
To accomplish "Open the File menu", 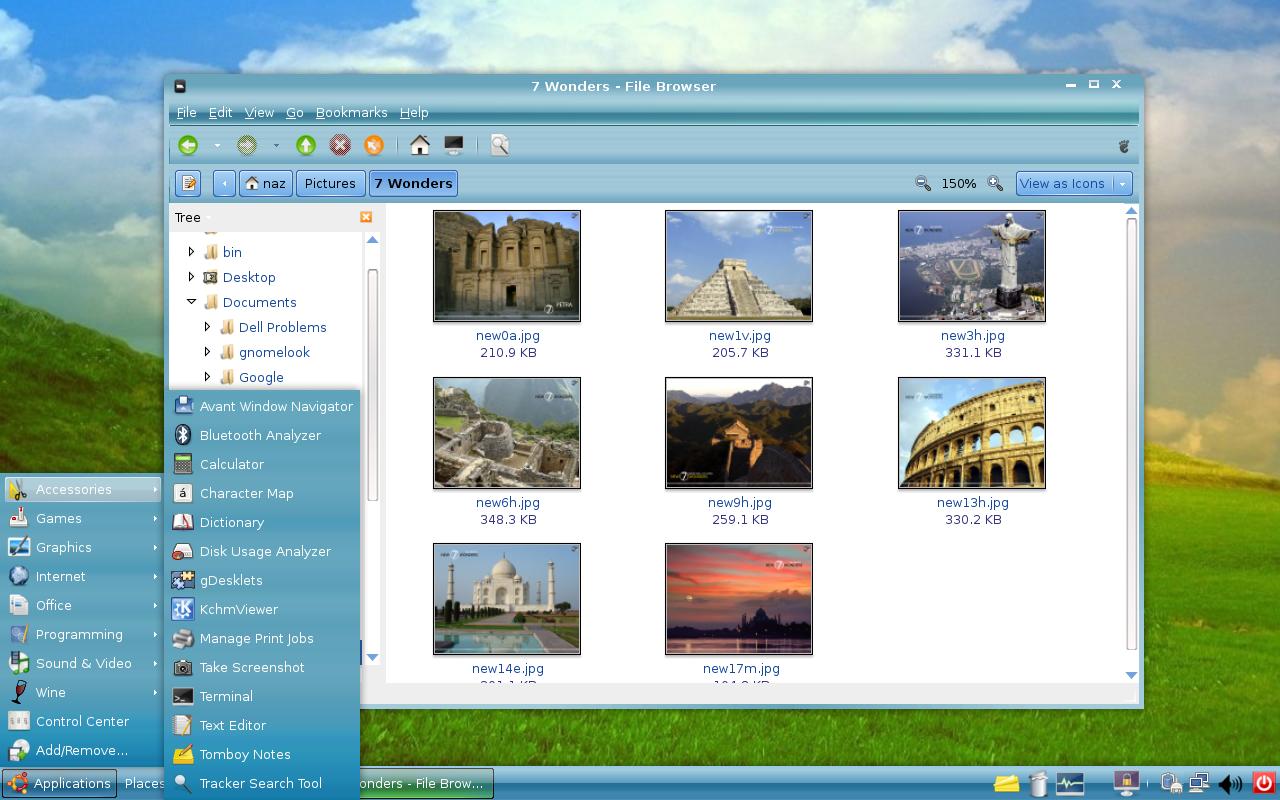I will [x=186, y=113].
